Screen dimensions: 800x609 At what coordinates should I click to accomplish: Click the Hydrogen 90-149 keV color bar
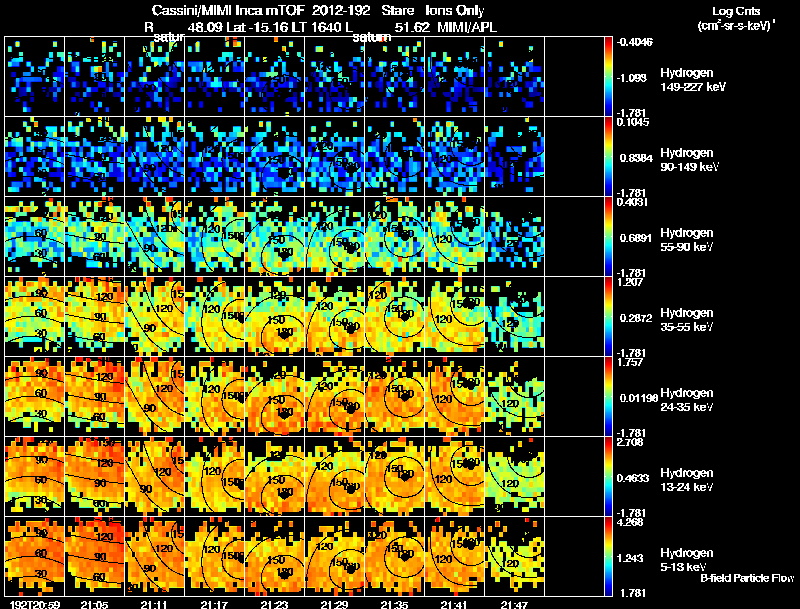[608, 157]
